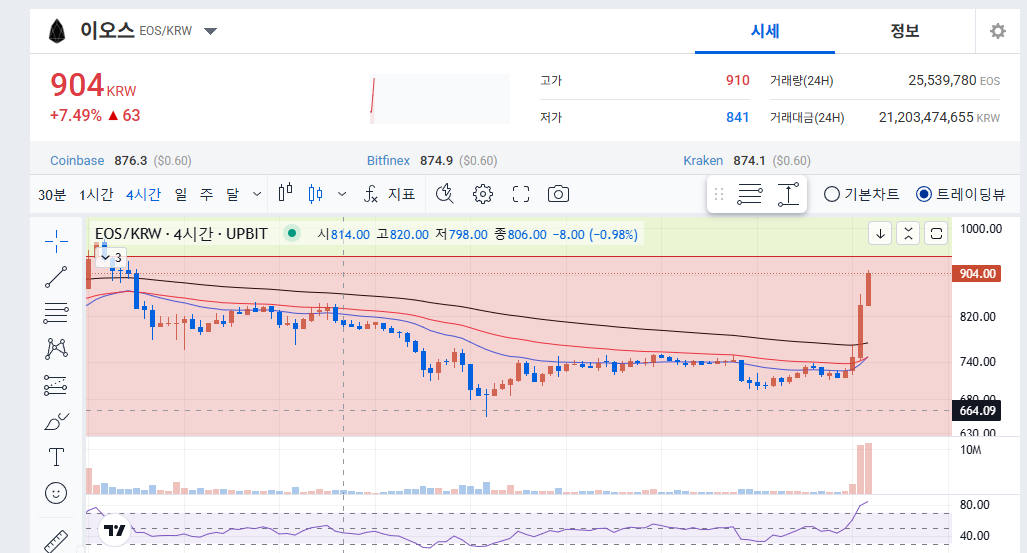This screenshot has width=1027, height=553.
Task: Move pane down with arrow button
Action: point(880,233)
